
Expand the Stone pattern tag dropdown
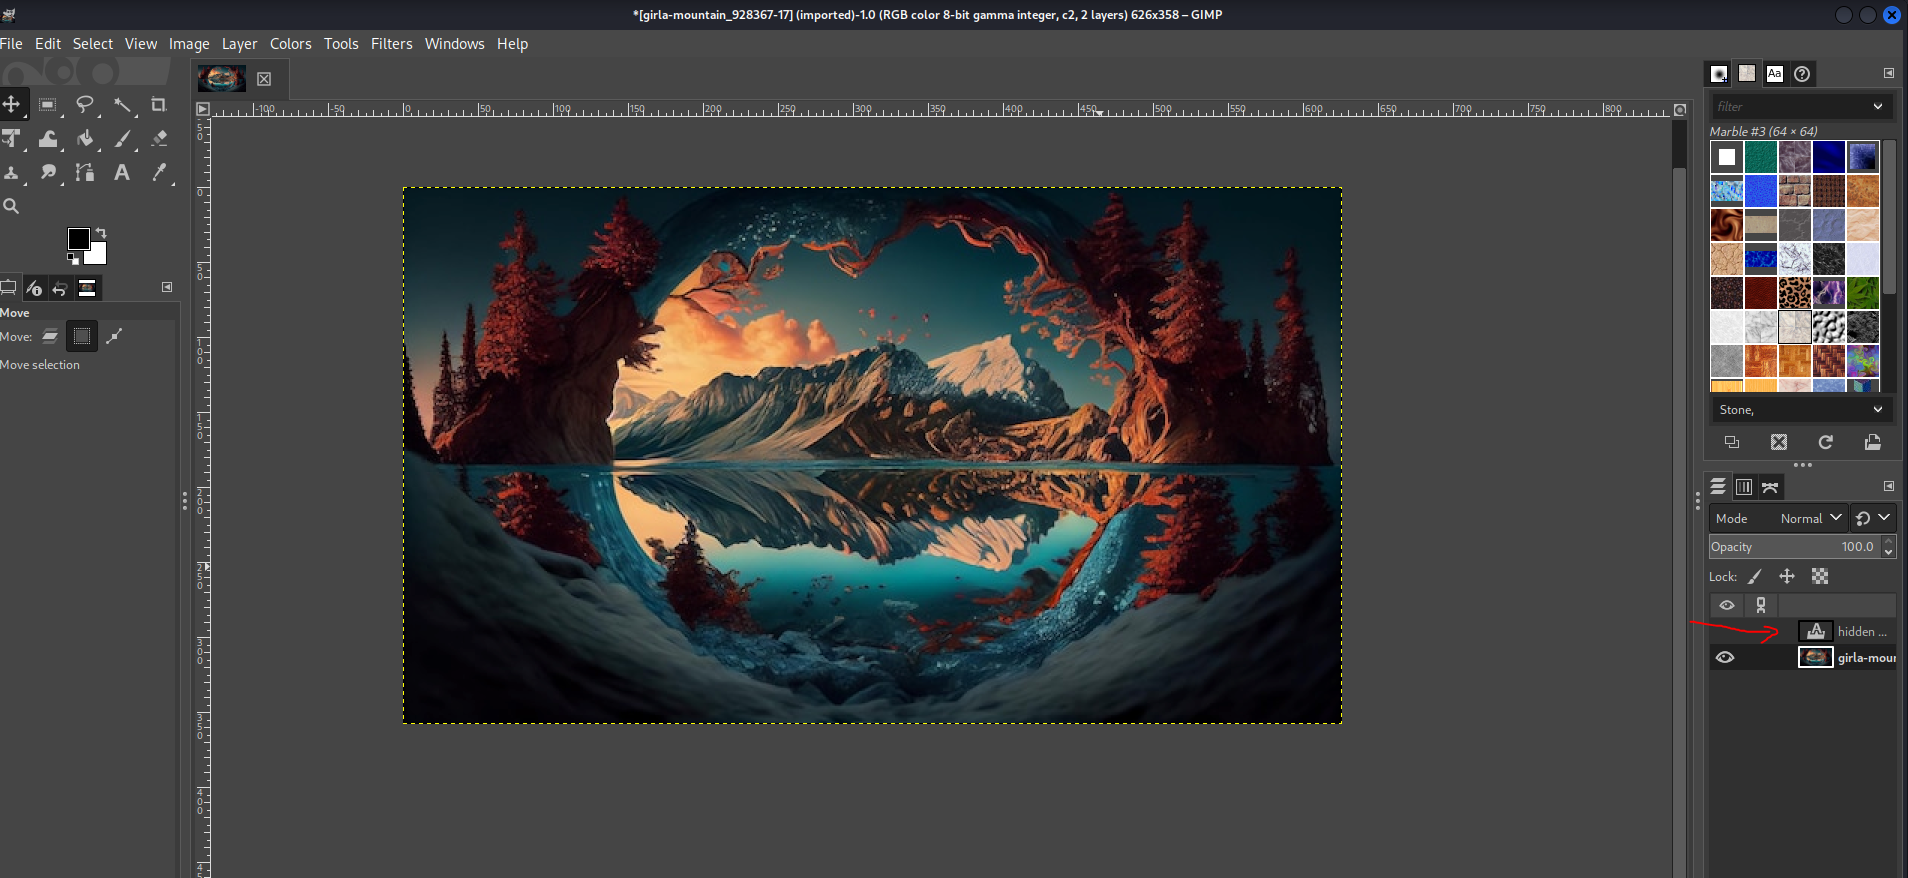(1877, 409)
